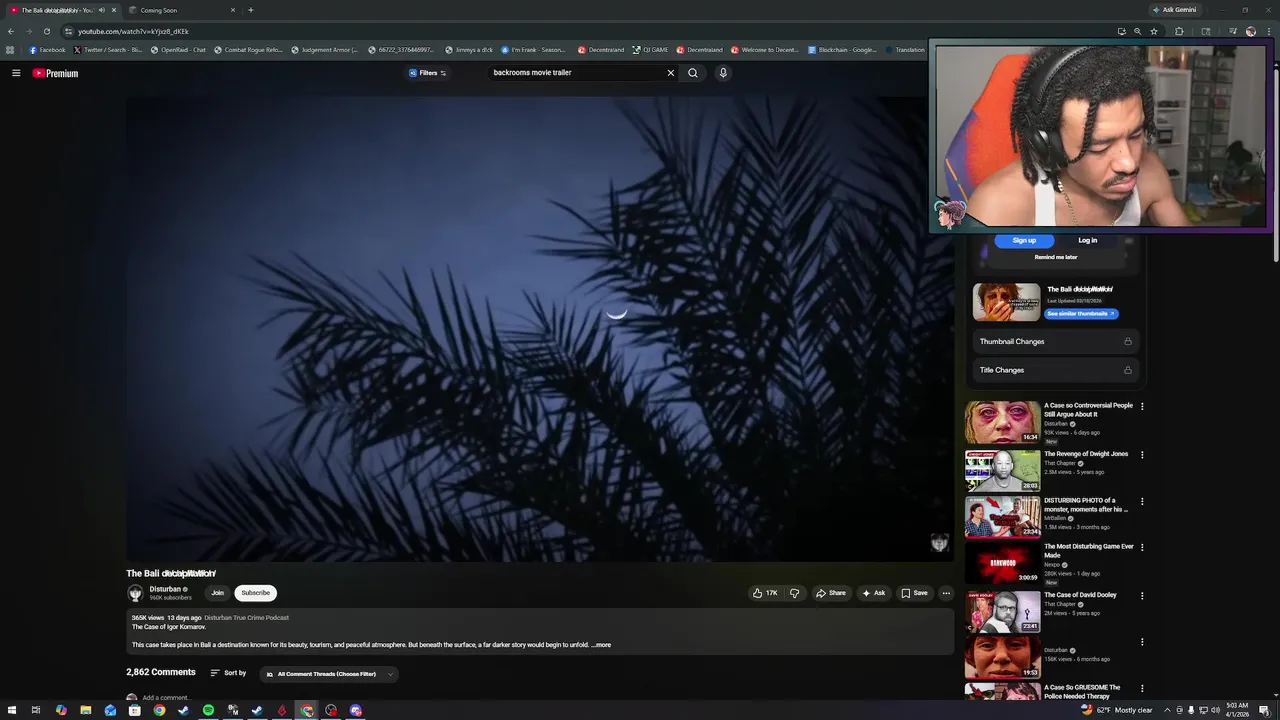
Task: Click the Filters toggle near search
Action: click(x=428, y=73)
